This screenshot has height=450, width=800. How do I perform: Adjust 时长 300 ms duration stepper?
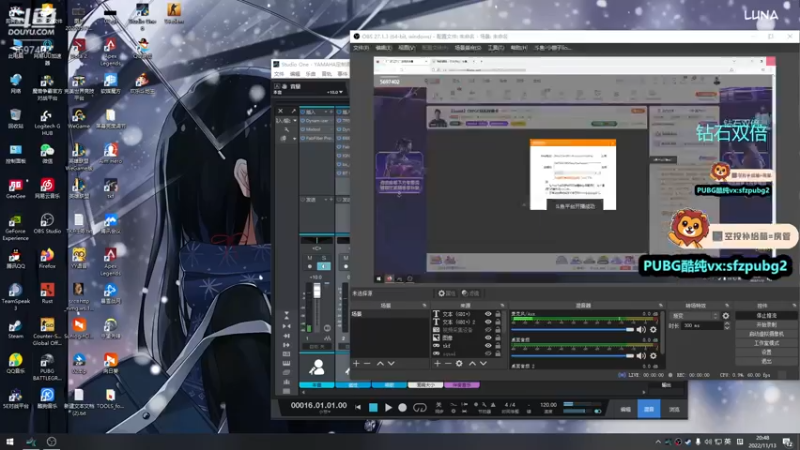[727, 326]
